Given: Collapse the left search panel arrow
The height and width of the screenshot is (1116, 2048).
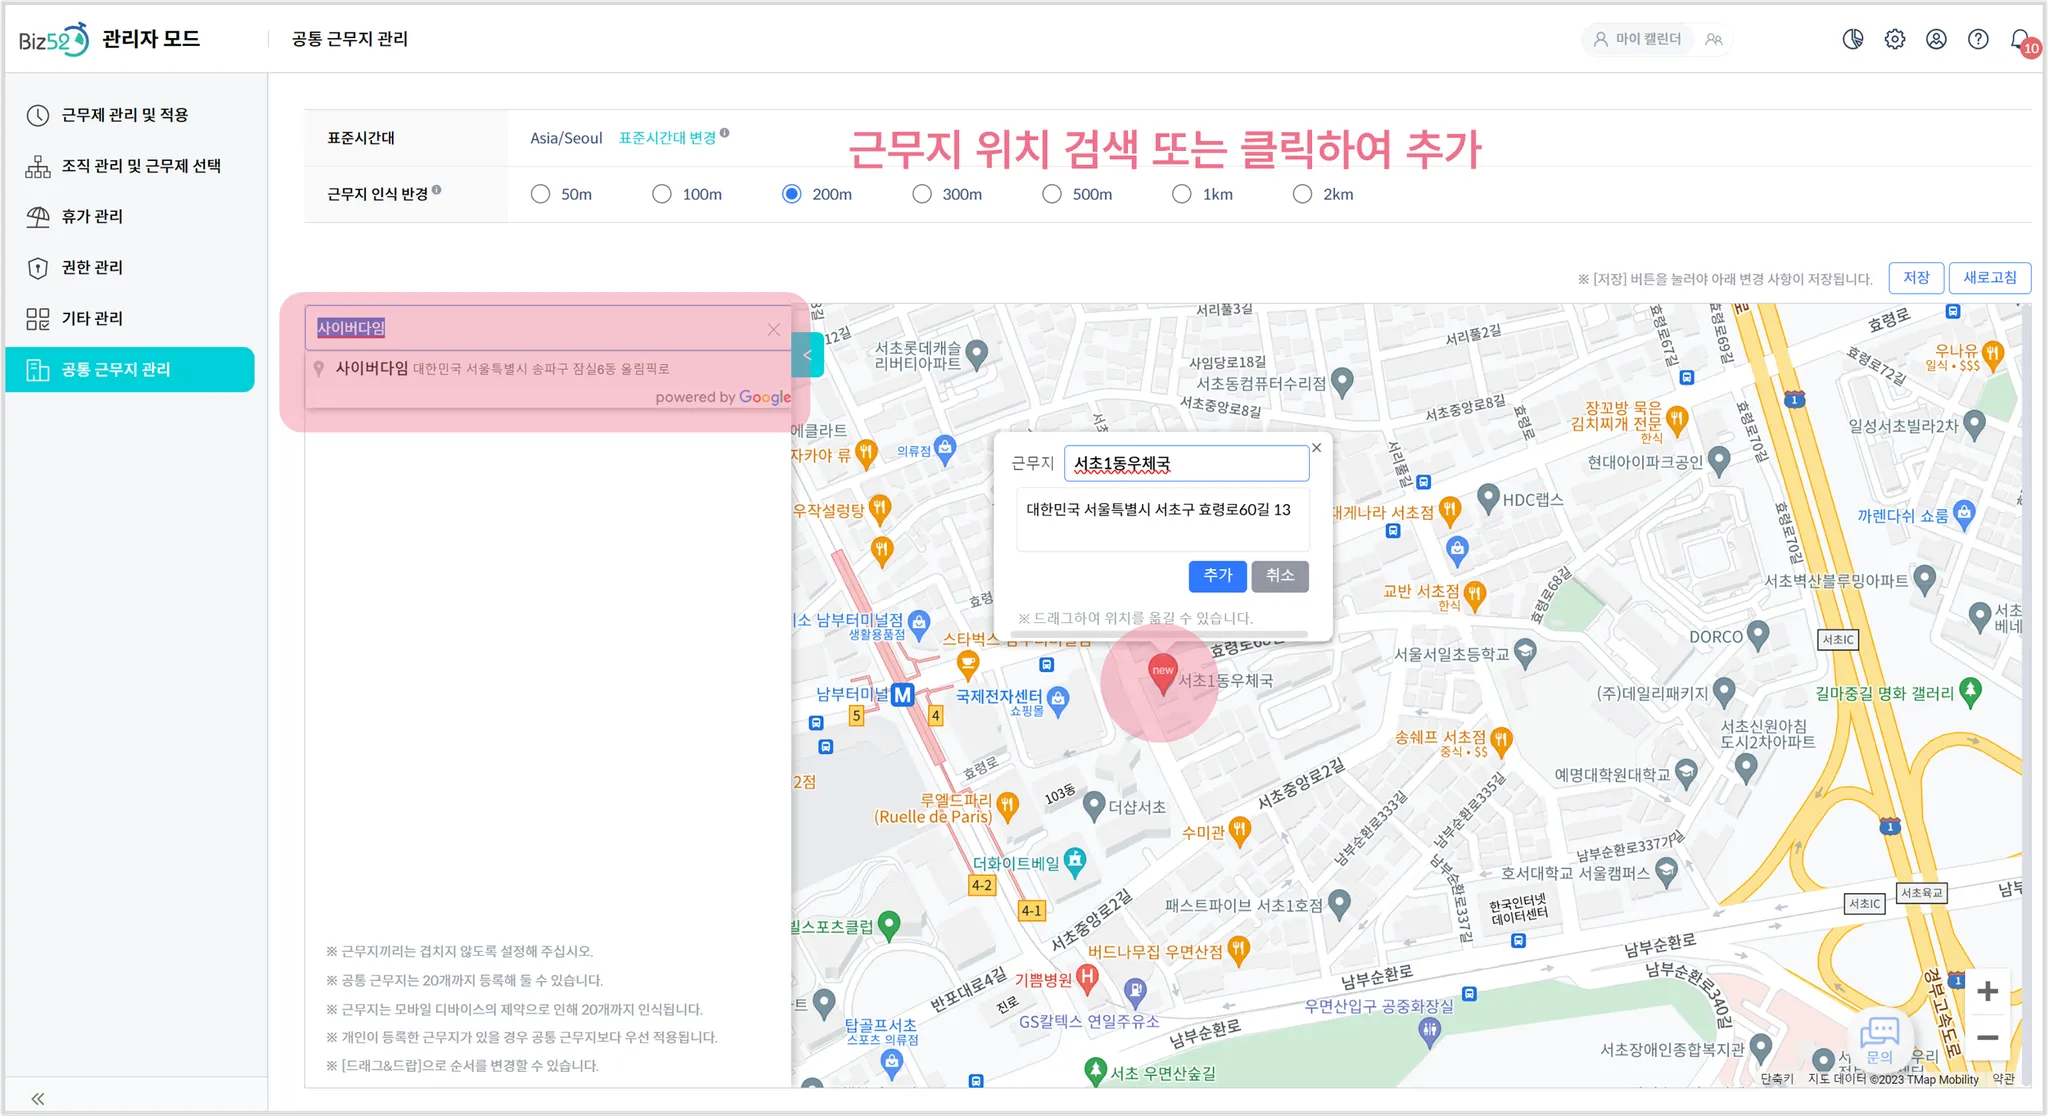Looking at the screenshot, I should tap(808, 355).
